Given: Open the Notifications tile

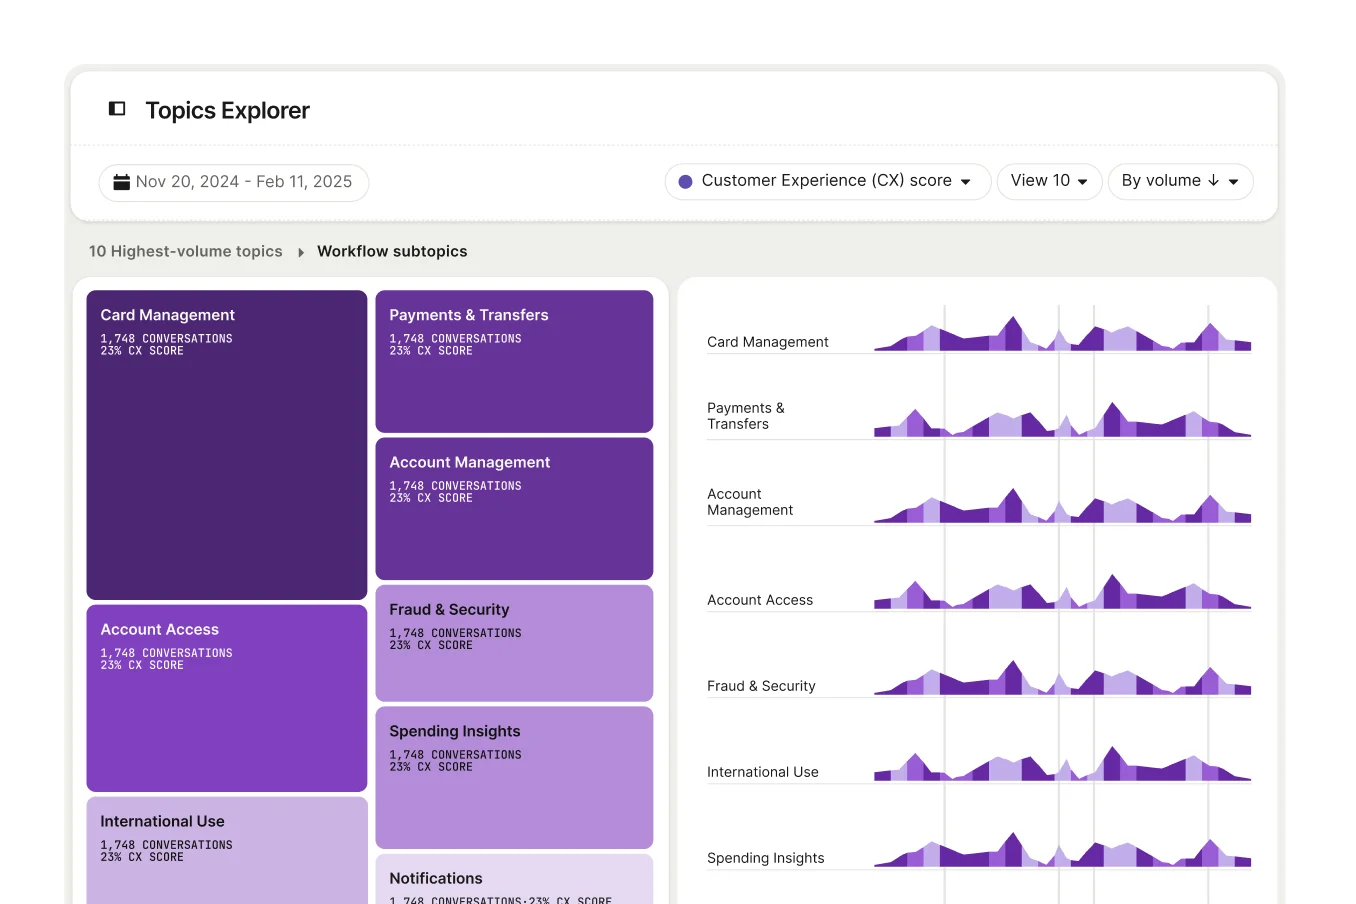Looking at the screenshot, I should pyautogui.click(x=514, y=879).
